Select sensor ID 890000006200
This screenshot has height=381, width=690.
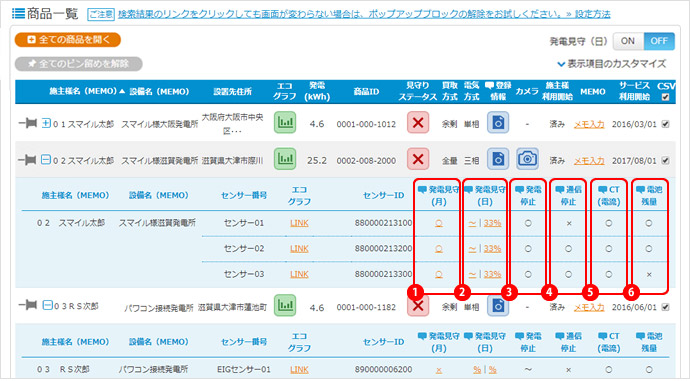point(383,370)
